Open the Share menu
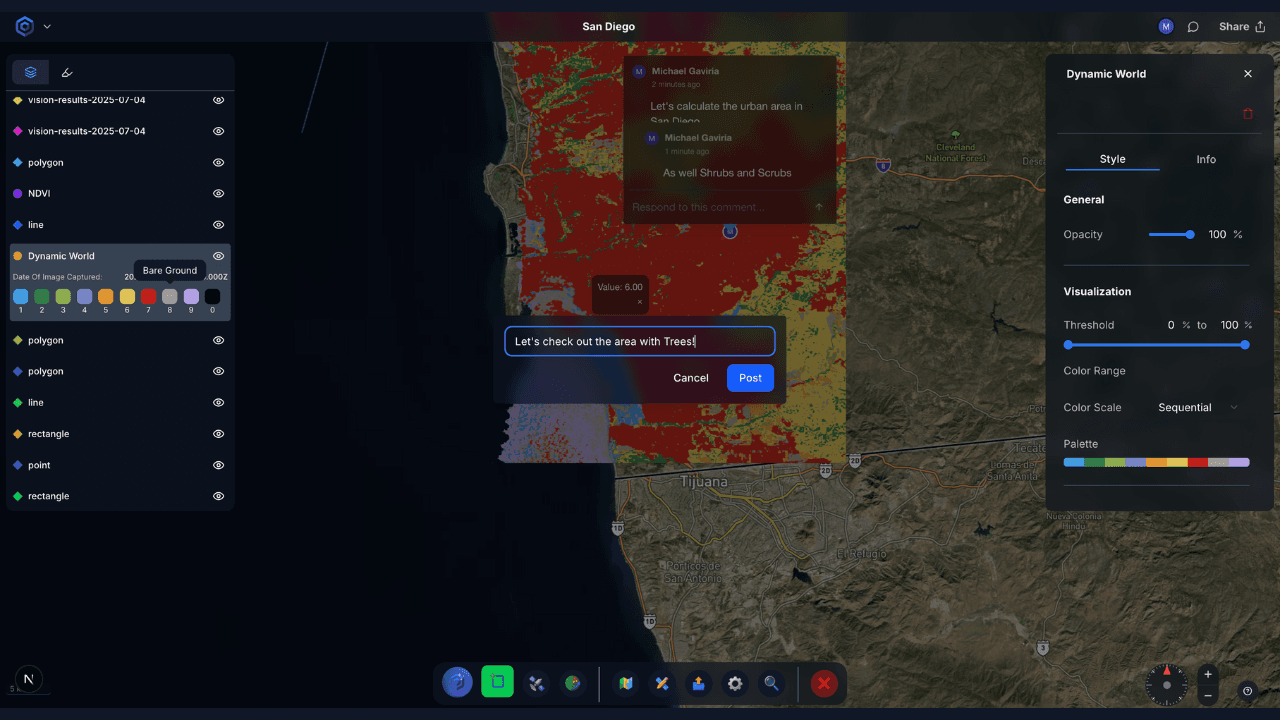The image size is (1280, 720). (x=1240, y=27)
